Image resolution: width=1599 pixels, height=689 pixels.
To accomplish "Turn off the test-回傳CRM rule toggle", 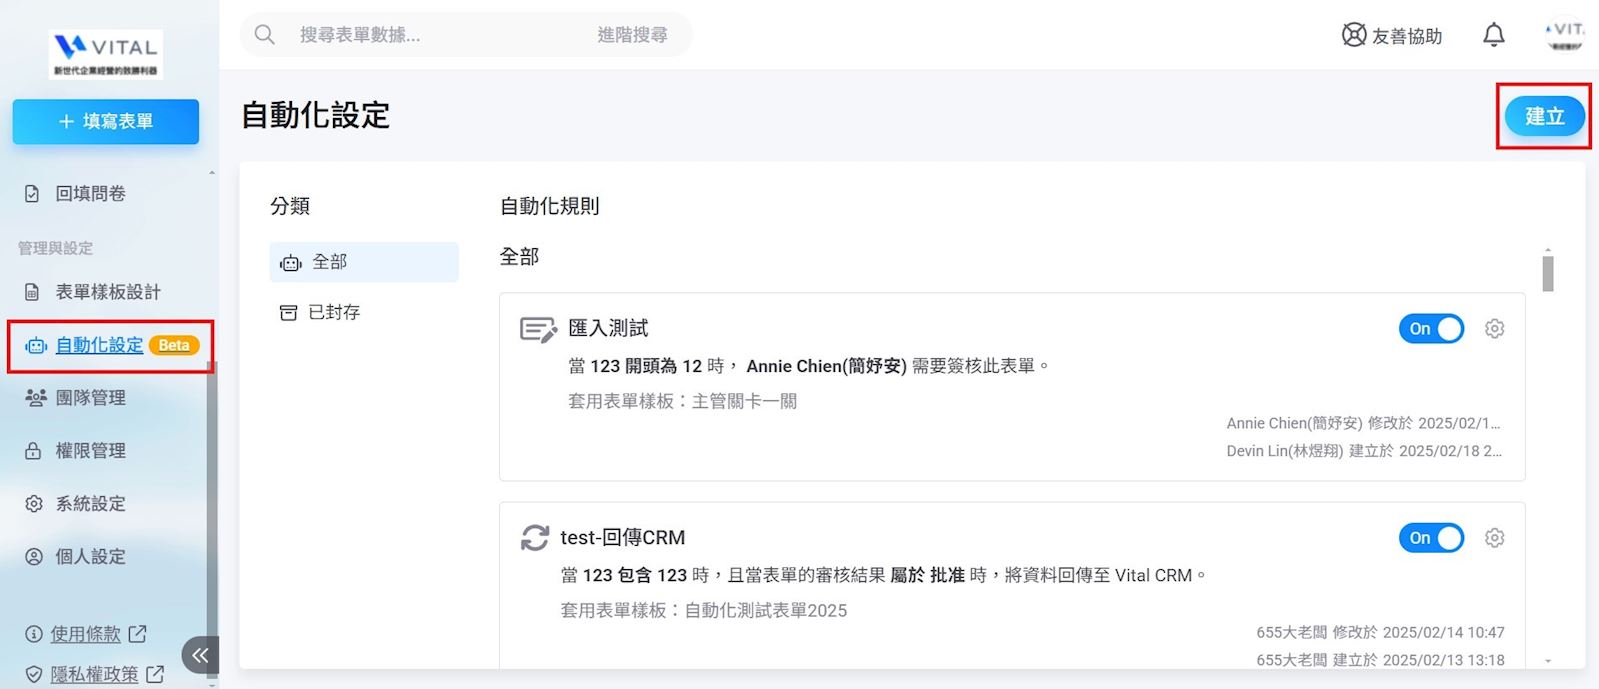I will 1431,538.
